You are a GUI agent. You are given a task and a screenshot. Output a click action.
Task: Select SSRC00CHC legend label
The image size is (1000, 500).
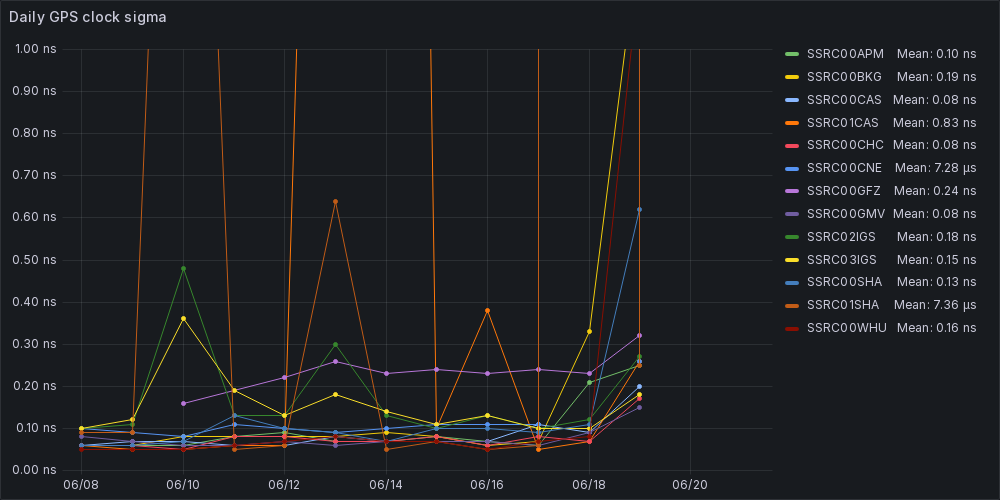coord(845,145)
